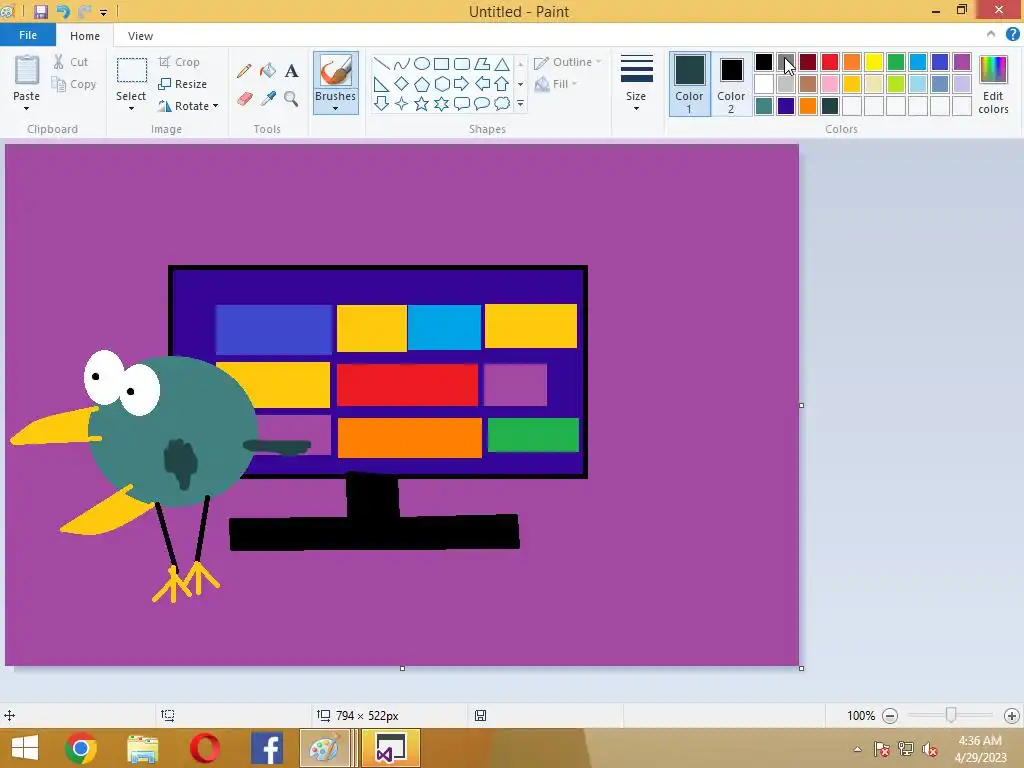Viewport: 1024px width, 768px height.
Task: Open File Explorer from the taskbar
Action: coord(143,748)
